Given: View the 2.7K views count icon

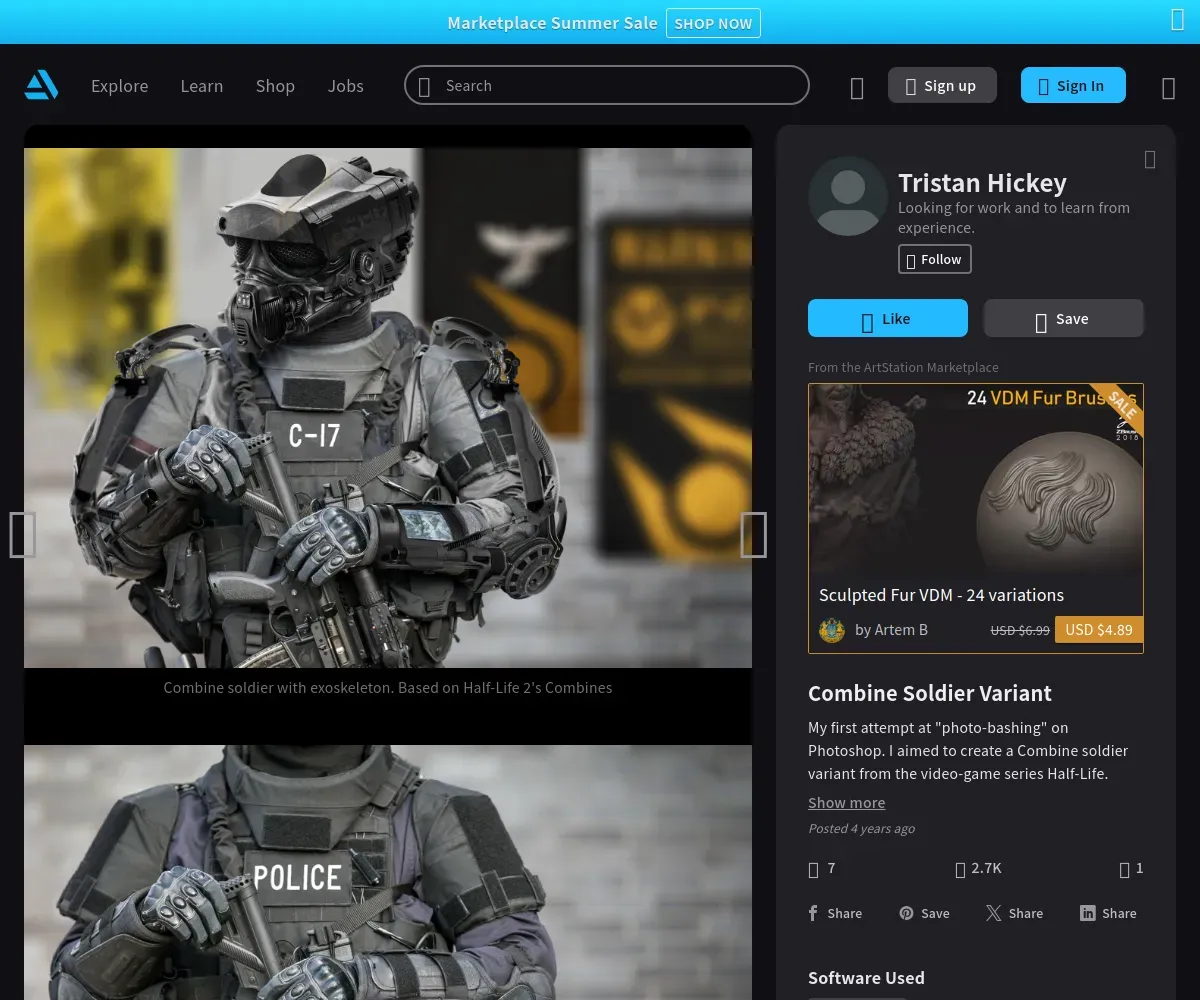Looking at the screenshot, I should [960, 869].
